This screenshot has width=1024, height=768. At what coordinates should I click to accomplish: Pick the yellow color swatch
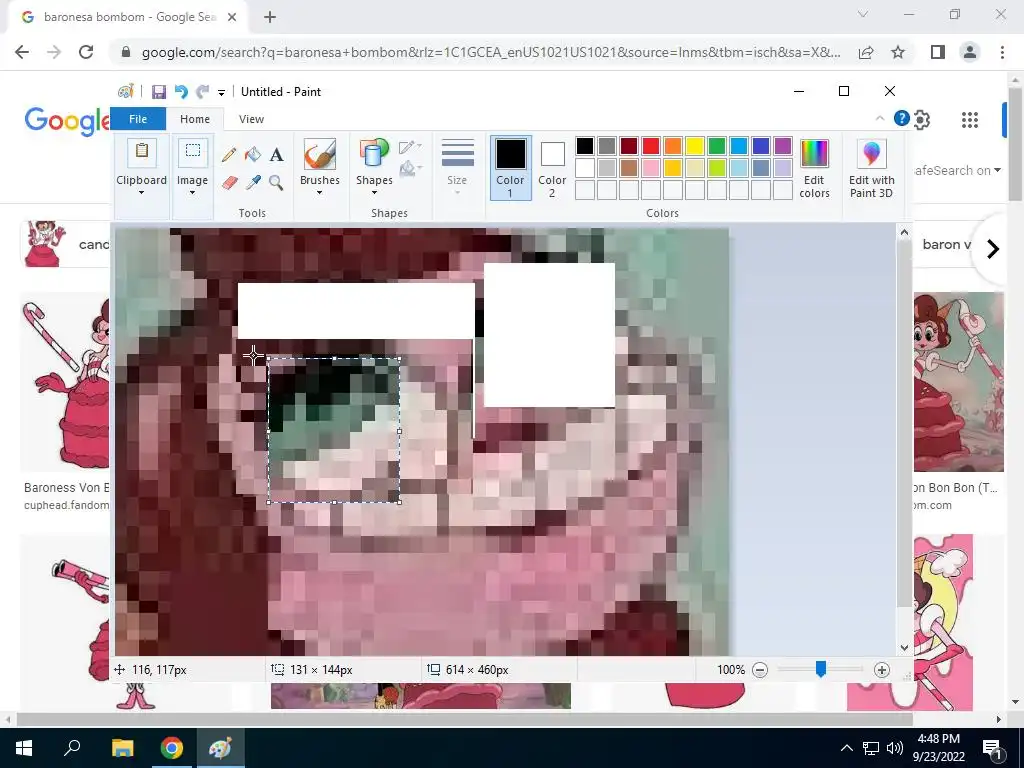click(x=695, y=146)
